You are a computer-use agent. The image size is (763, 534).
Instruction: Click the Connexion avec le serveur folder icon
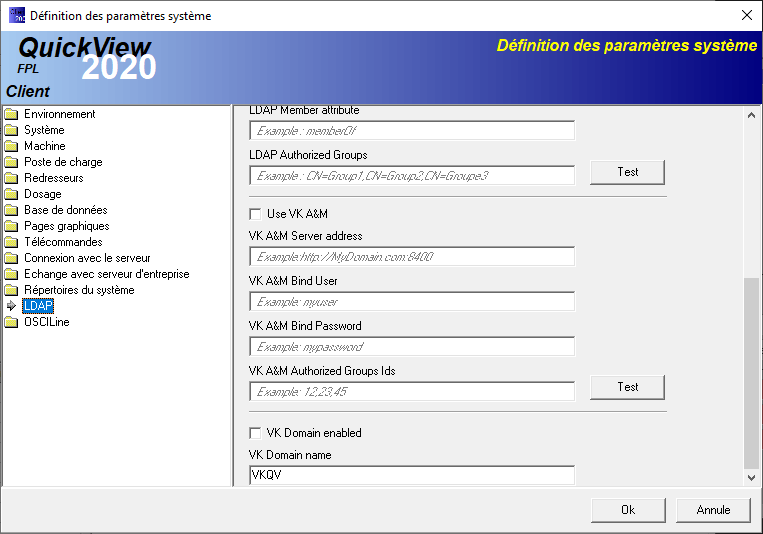11,258
